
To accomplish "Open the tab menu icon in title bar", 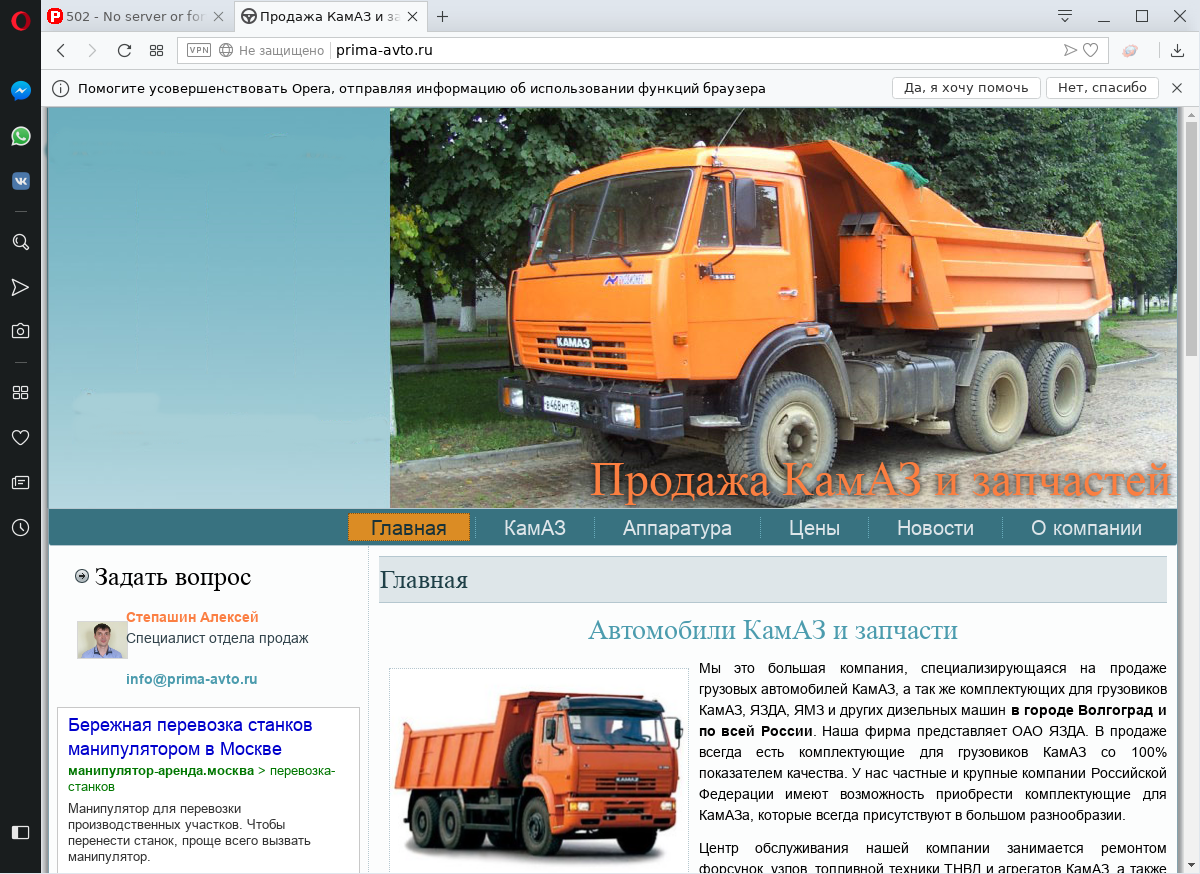I will tap(1065, 16).
